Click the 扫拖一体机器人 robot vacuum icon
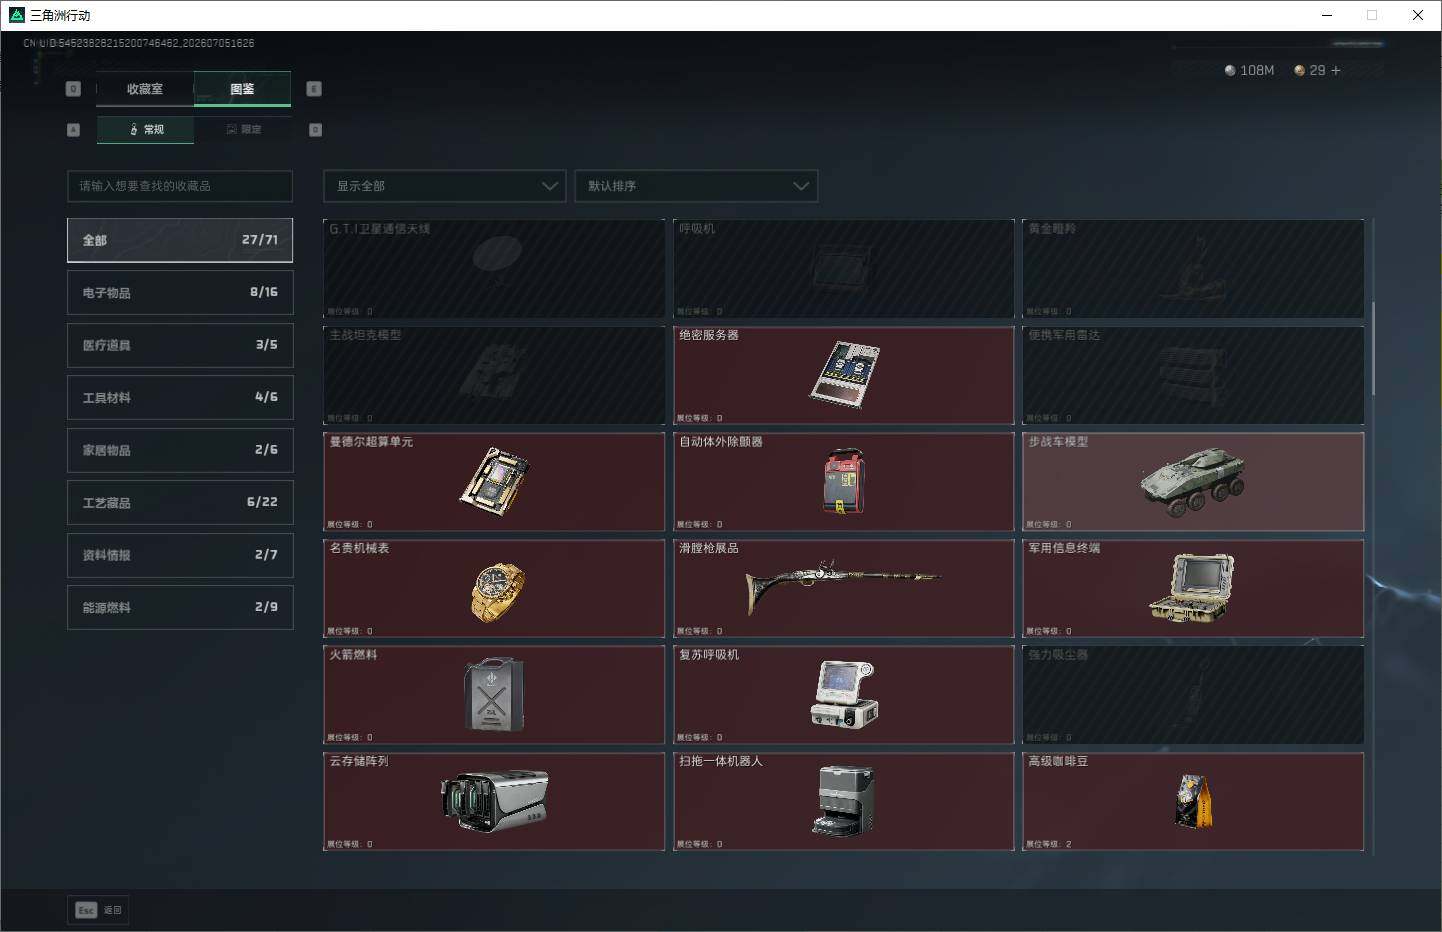The height and width of the screenshot is (932, 1442). point(844,801)
